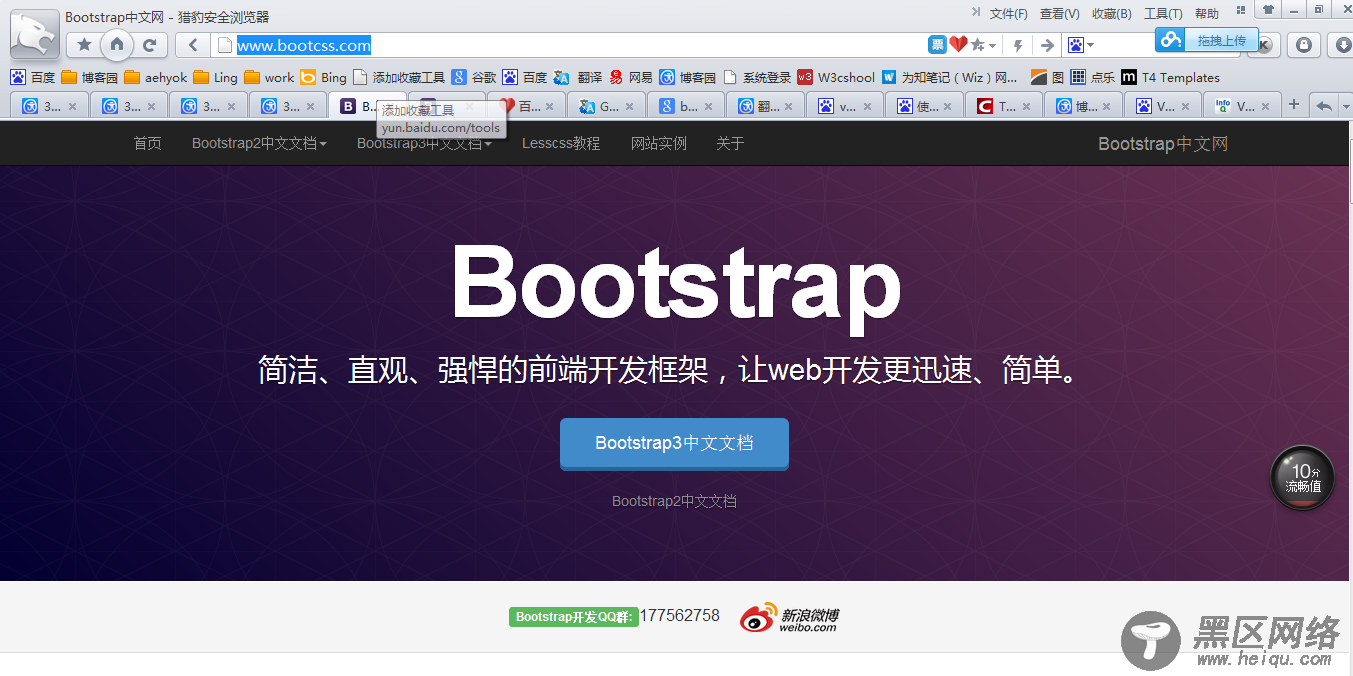Click the shirt skin icon in title bar
The width and height of the screenshot is (1353, 676).
[1268, 10]
